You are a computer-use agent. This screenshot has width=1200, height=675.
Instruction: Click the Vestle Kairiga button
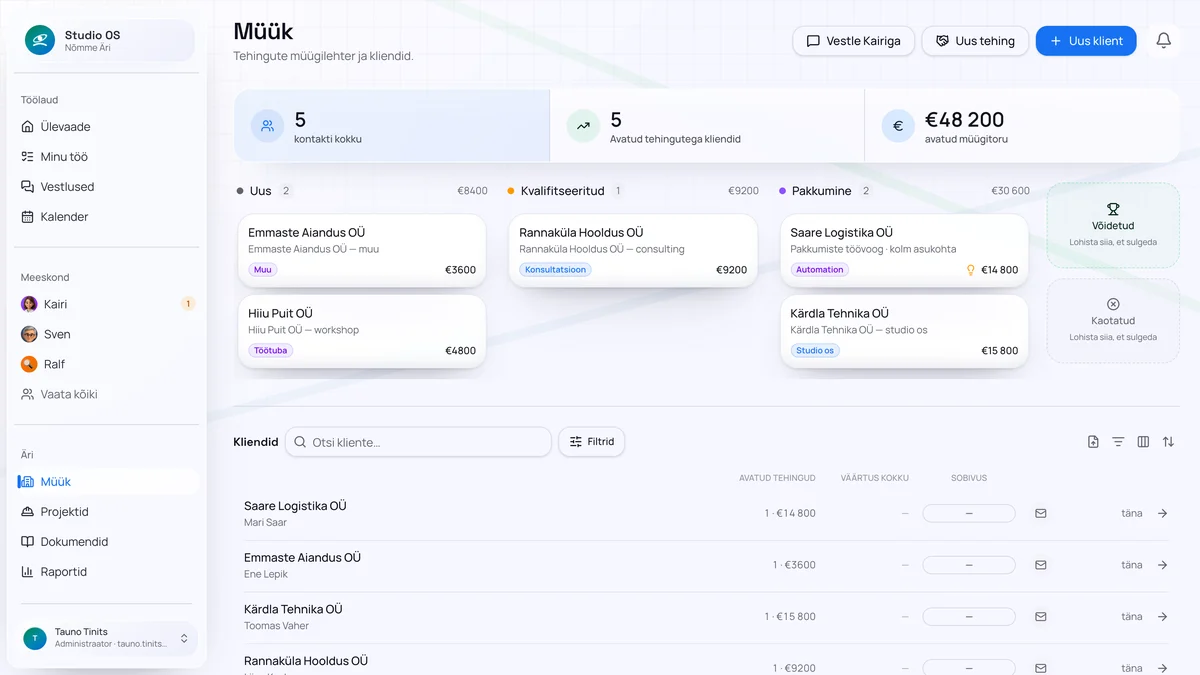pos(853,41)
